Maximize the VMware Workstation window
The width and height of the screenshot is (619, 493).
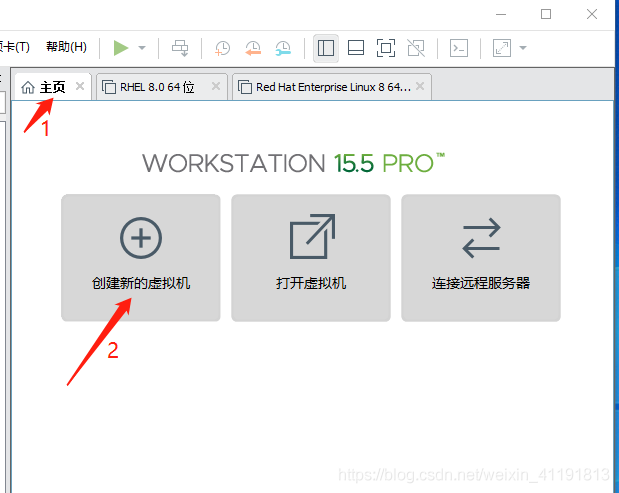click(546, 14)
